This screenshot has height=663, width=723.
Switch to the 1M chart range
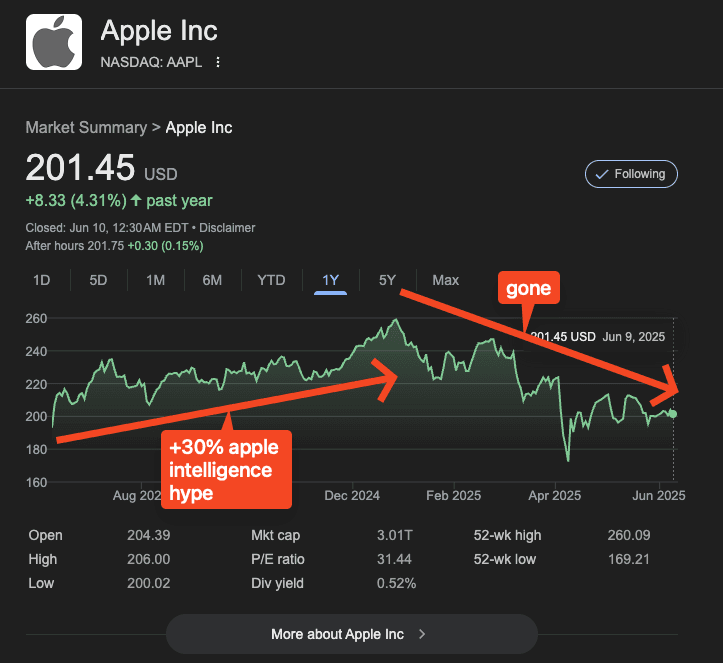(x=155, y=280)
